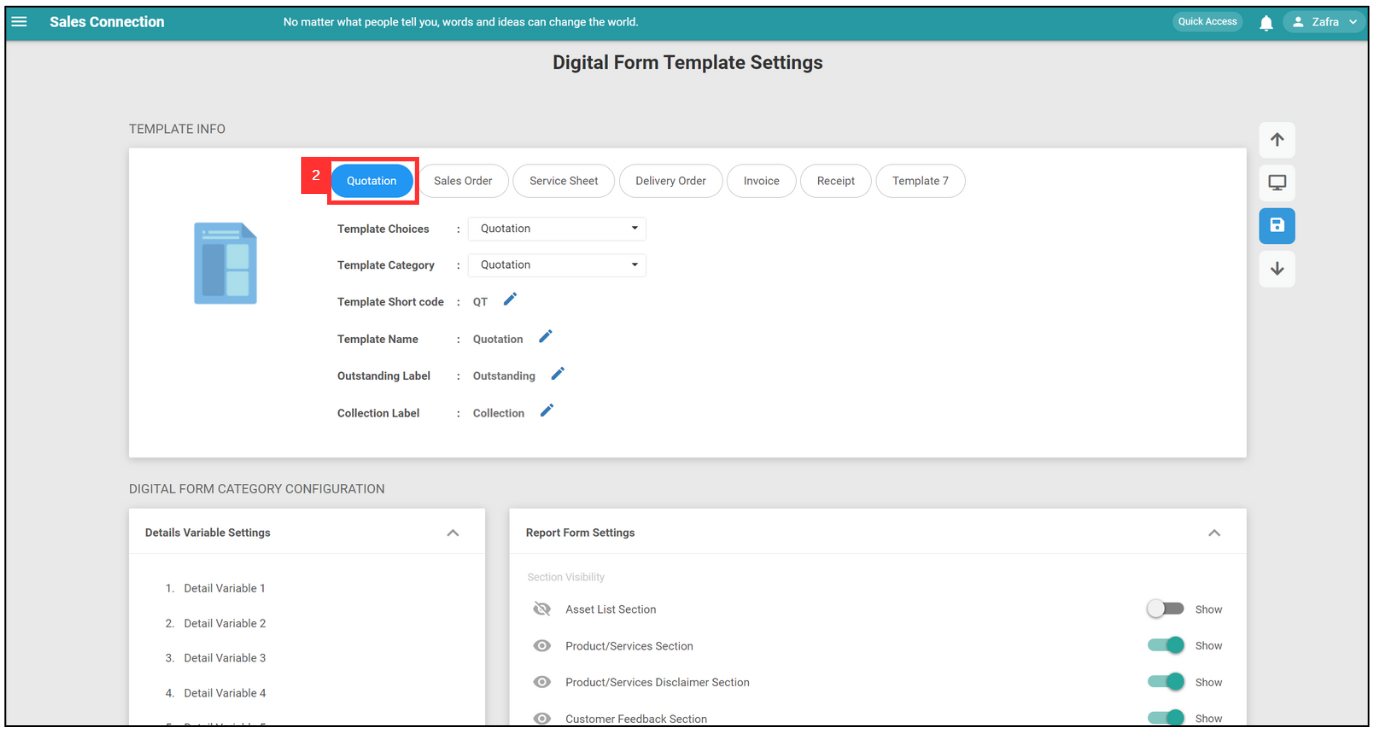
Task: Select the Receipt template tab
Action: coord(836,181)
